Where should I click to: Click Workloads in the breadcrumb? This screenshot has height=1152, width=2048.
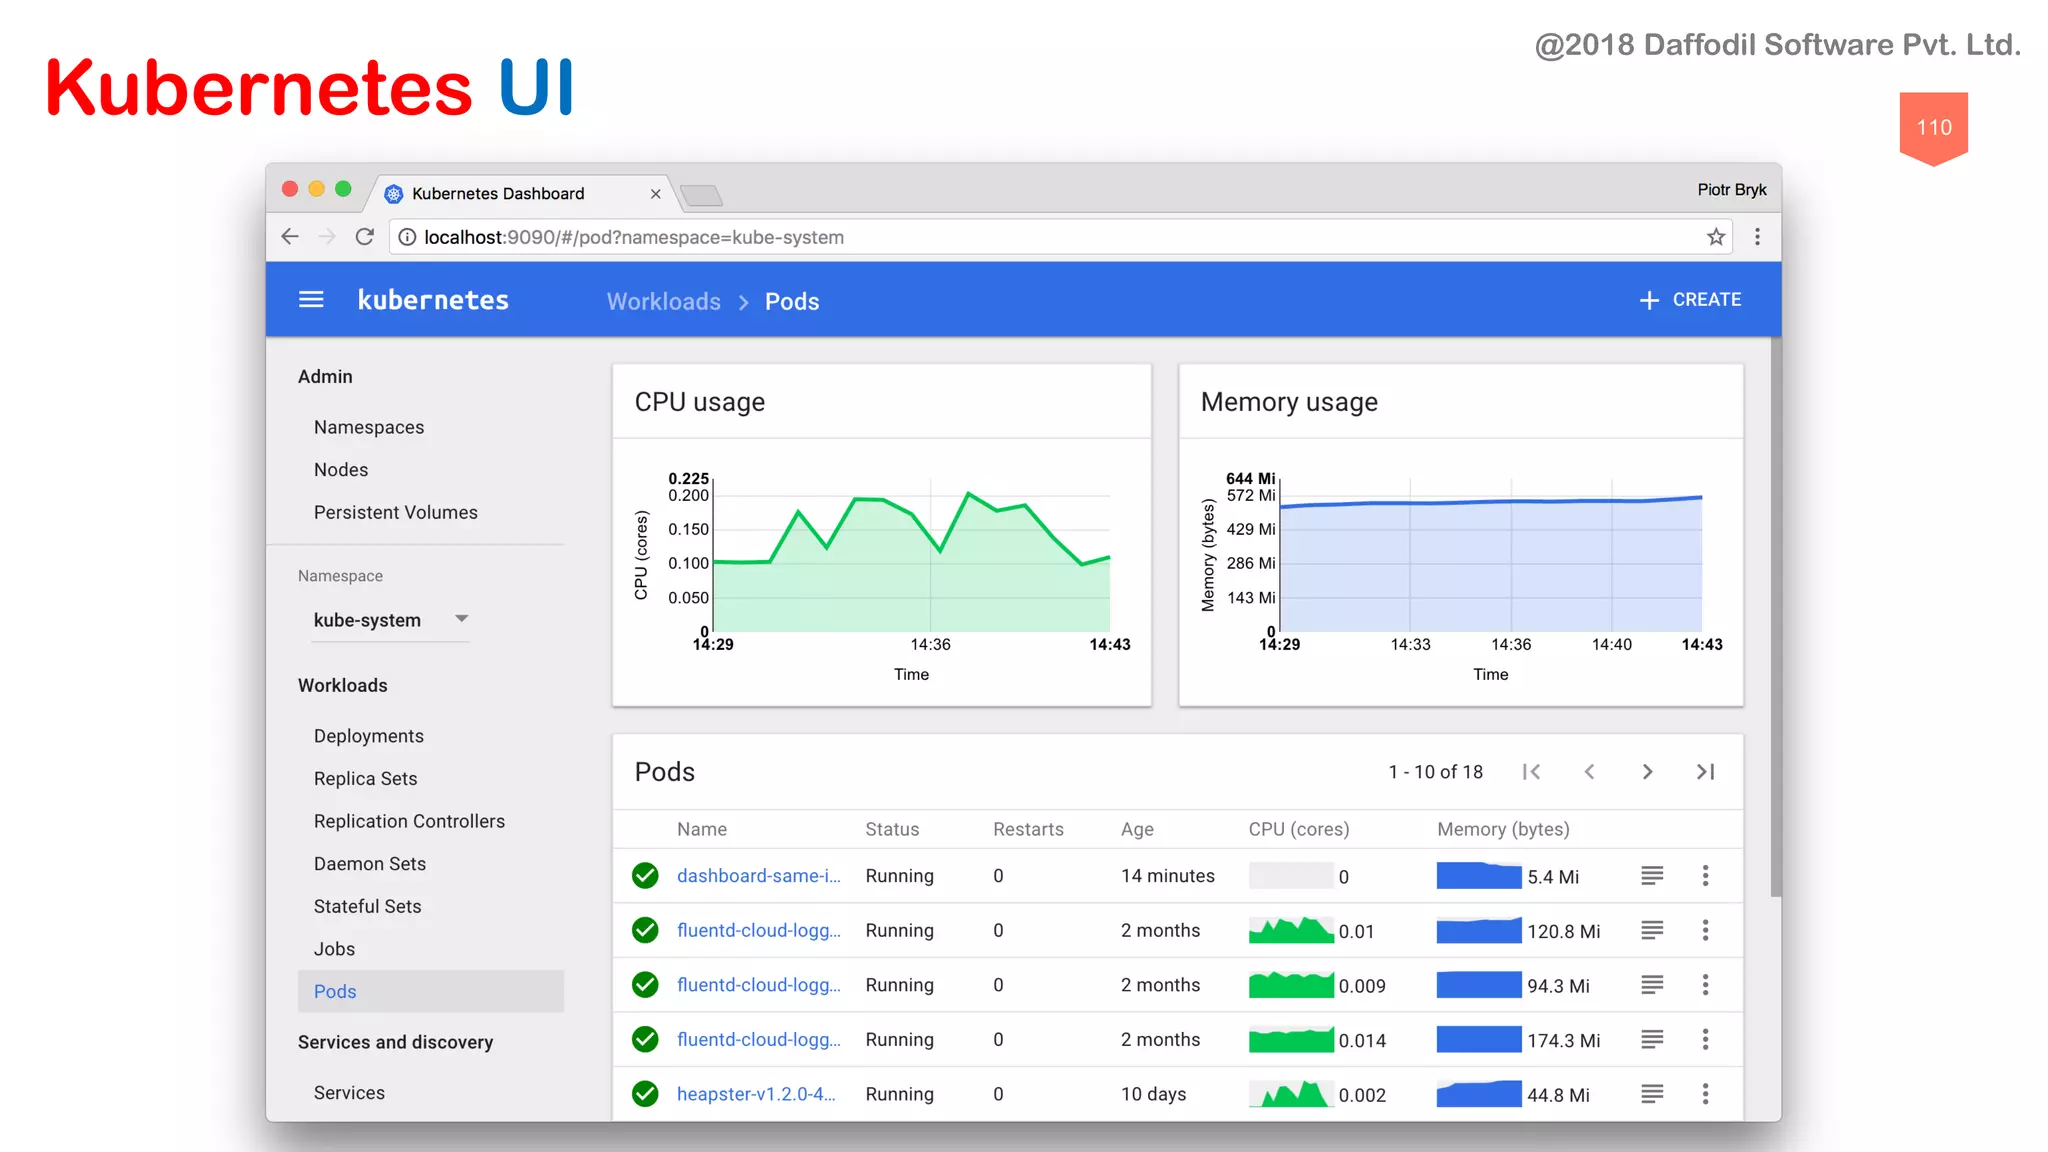[664, 302]
